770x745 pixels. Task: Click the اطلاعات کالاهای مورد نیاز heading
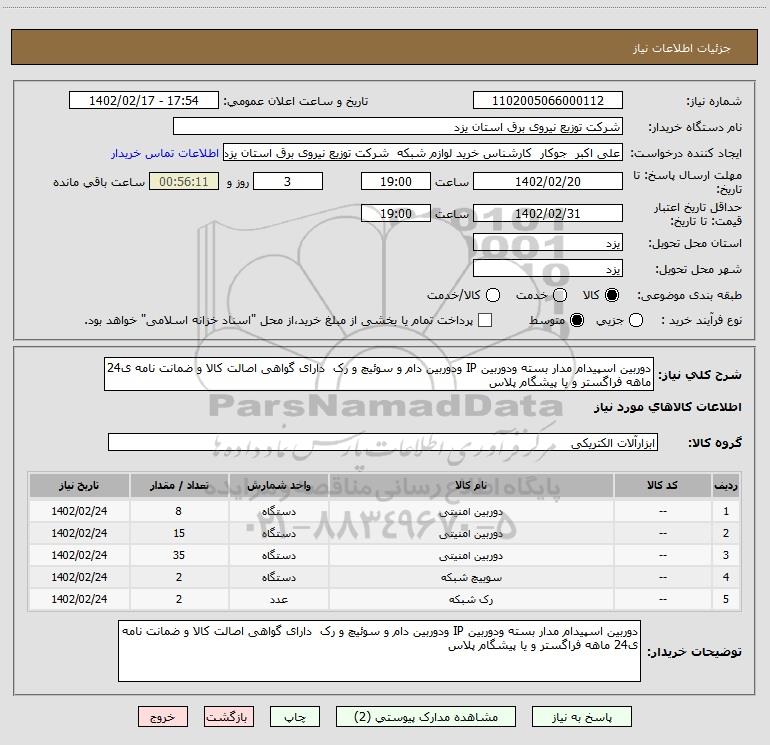coord(668,407)
